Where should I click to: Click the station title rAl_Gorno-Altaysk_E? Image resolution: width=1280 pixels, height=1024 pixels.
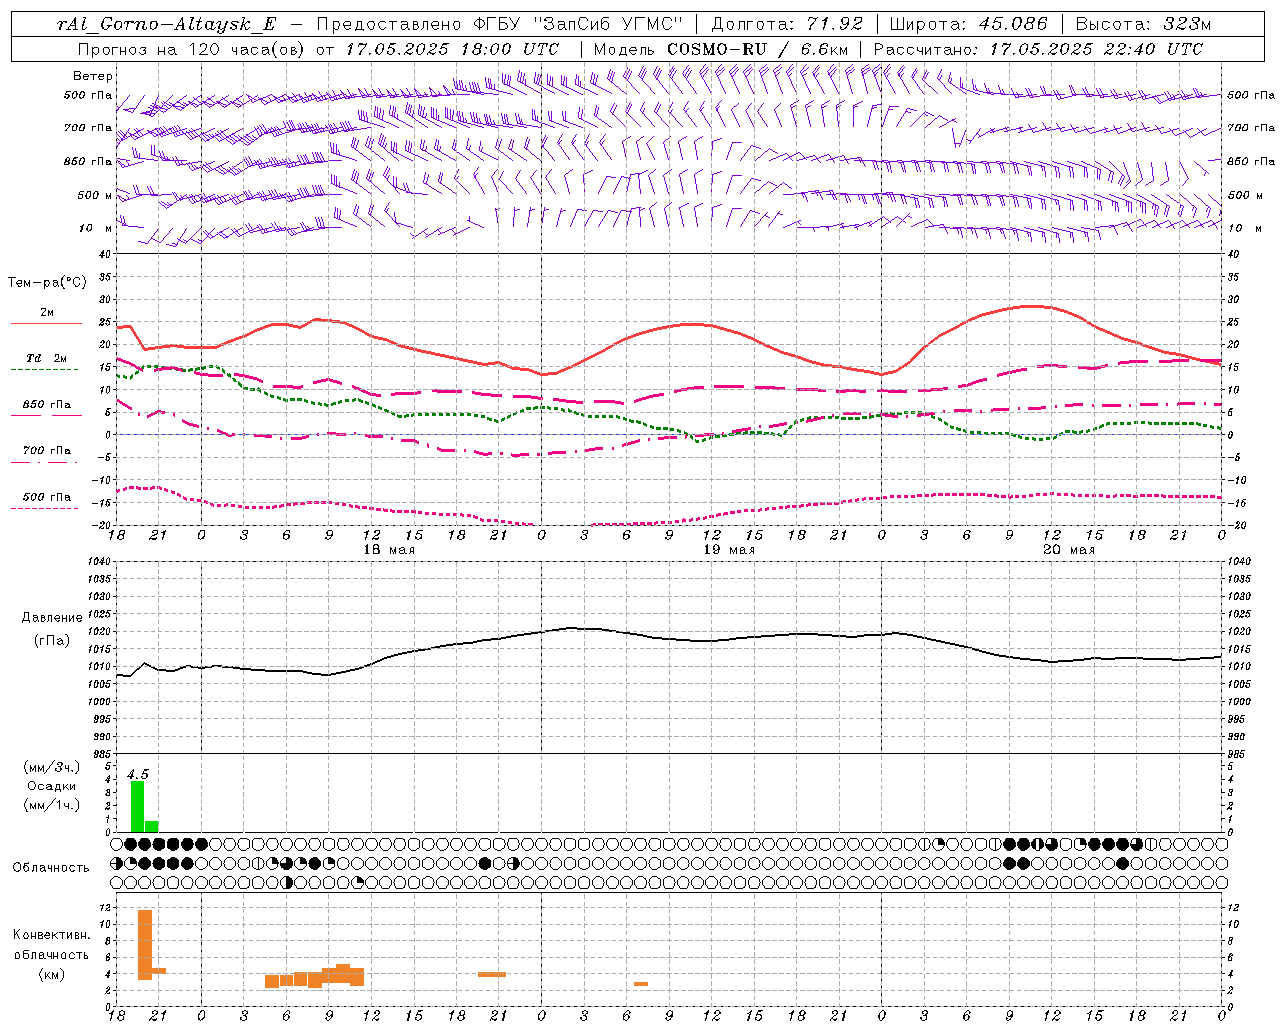[166, 24]
